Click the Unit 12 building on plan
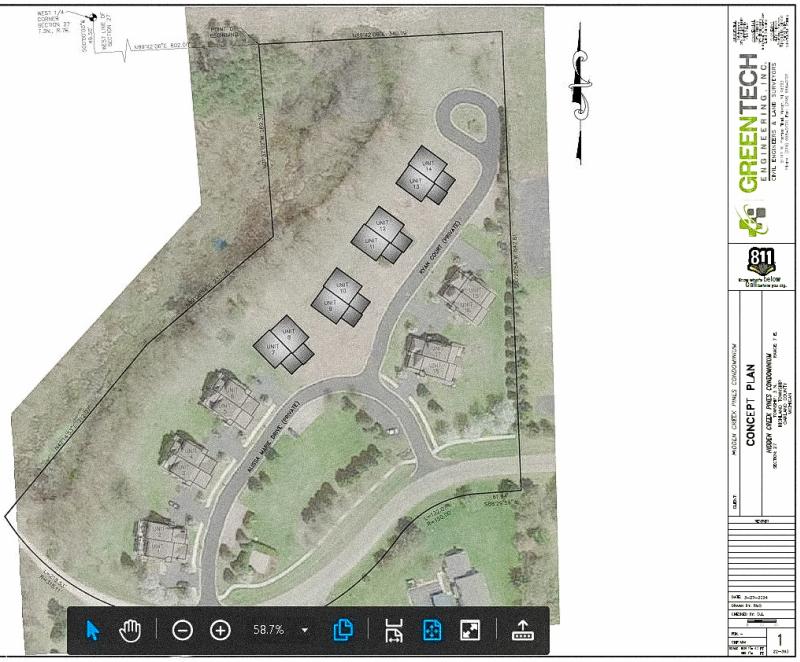 pyautogui.click(x=381, y=228)
